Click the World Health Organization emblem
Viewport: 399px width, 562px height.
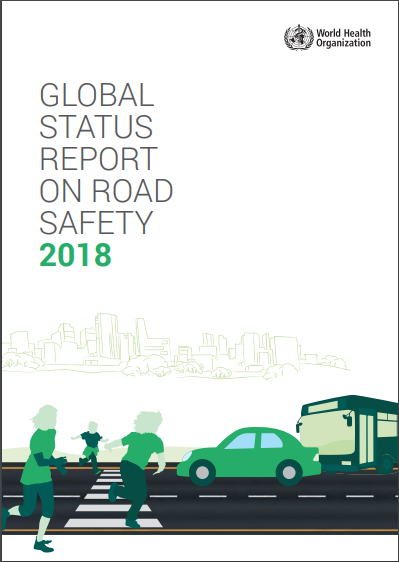[299, 38]
